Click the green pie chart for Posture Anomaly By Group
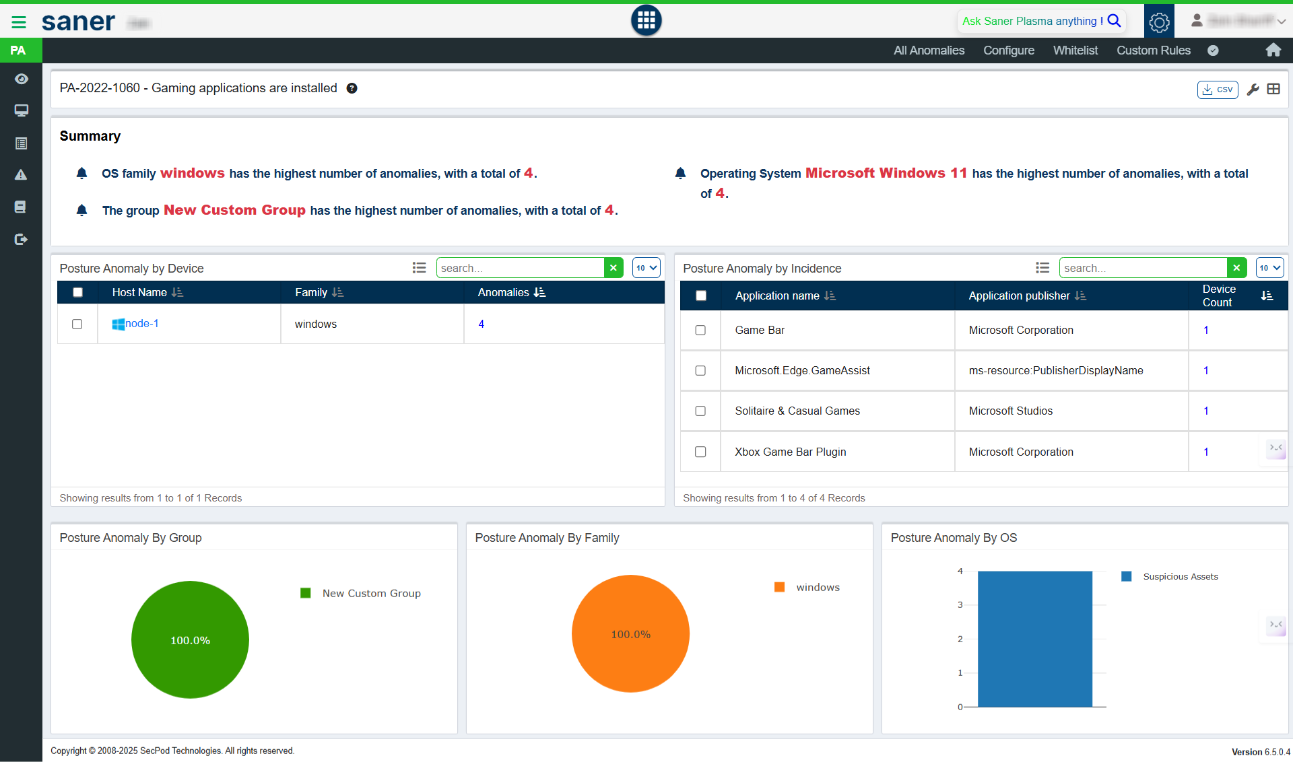Screen dimensions: 1293x762 click(x=189, y=639)
